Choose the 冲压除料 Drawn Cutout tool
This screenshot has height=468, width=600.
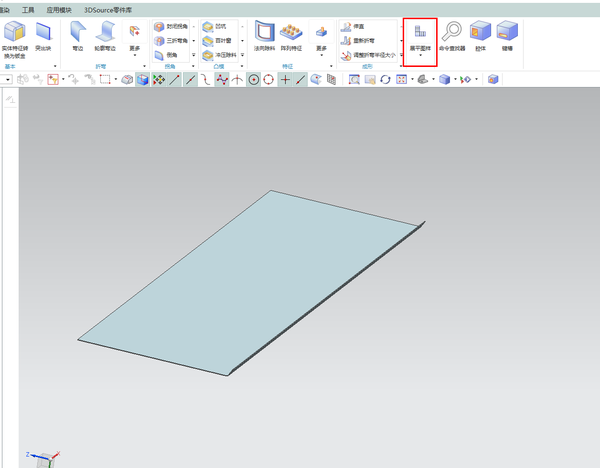[220, 55]
